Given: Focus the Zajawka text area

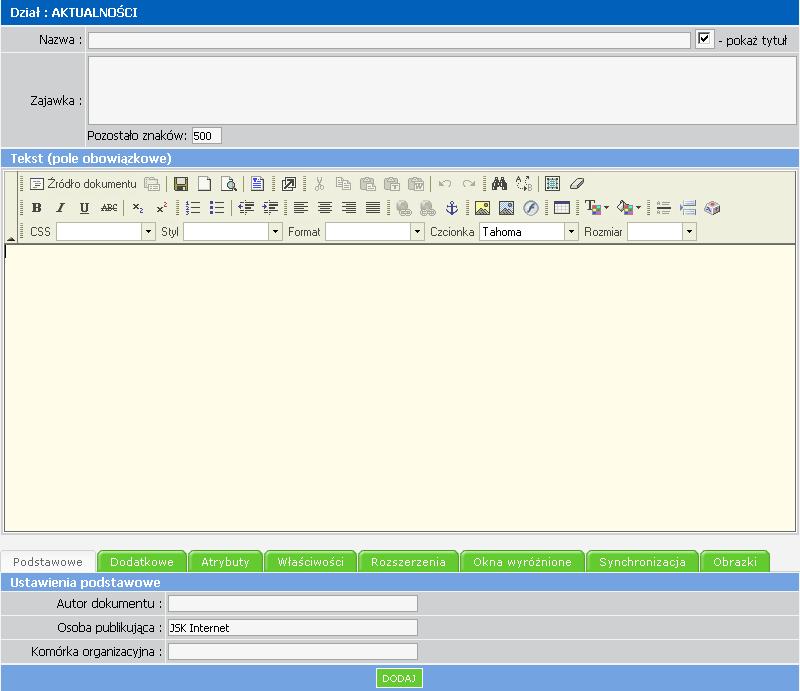Looking at the screenshot, I should 442,90.
